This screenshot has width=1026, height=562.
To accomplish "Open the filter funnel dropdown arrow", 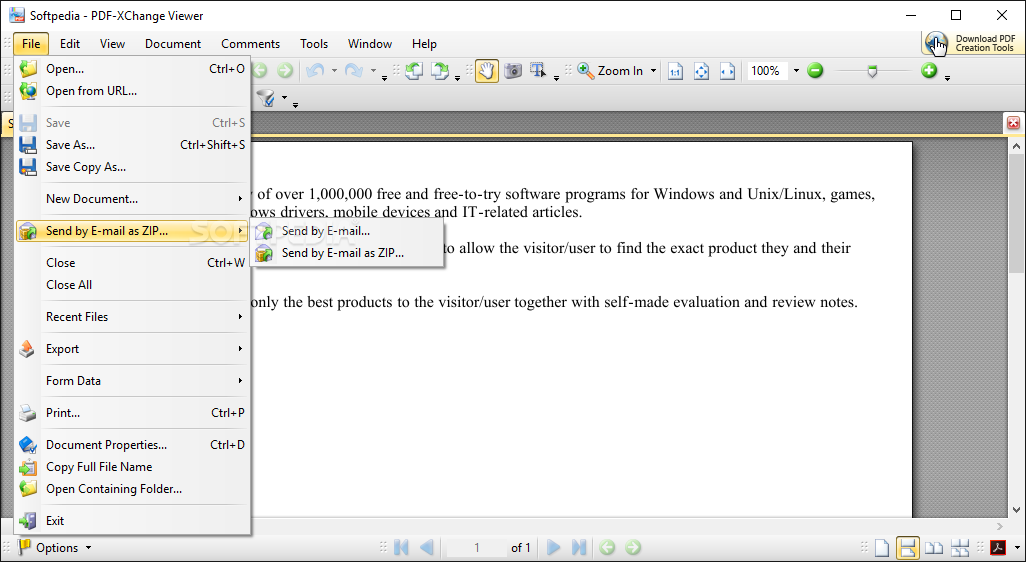I will point(284,99).
